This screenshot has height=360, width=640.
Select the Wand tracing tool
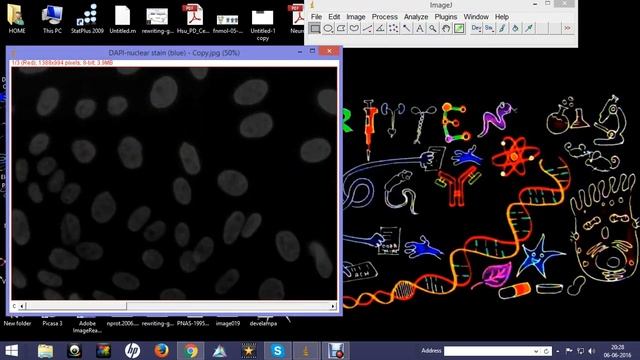click(x=406, y=28)
